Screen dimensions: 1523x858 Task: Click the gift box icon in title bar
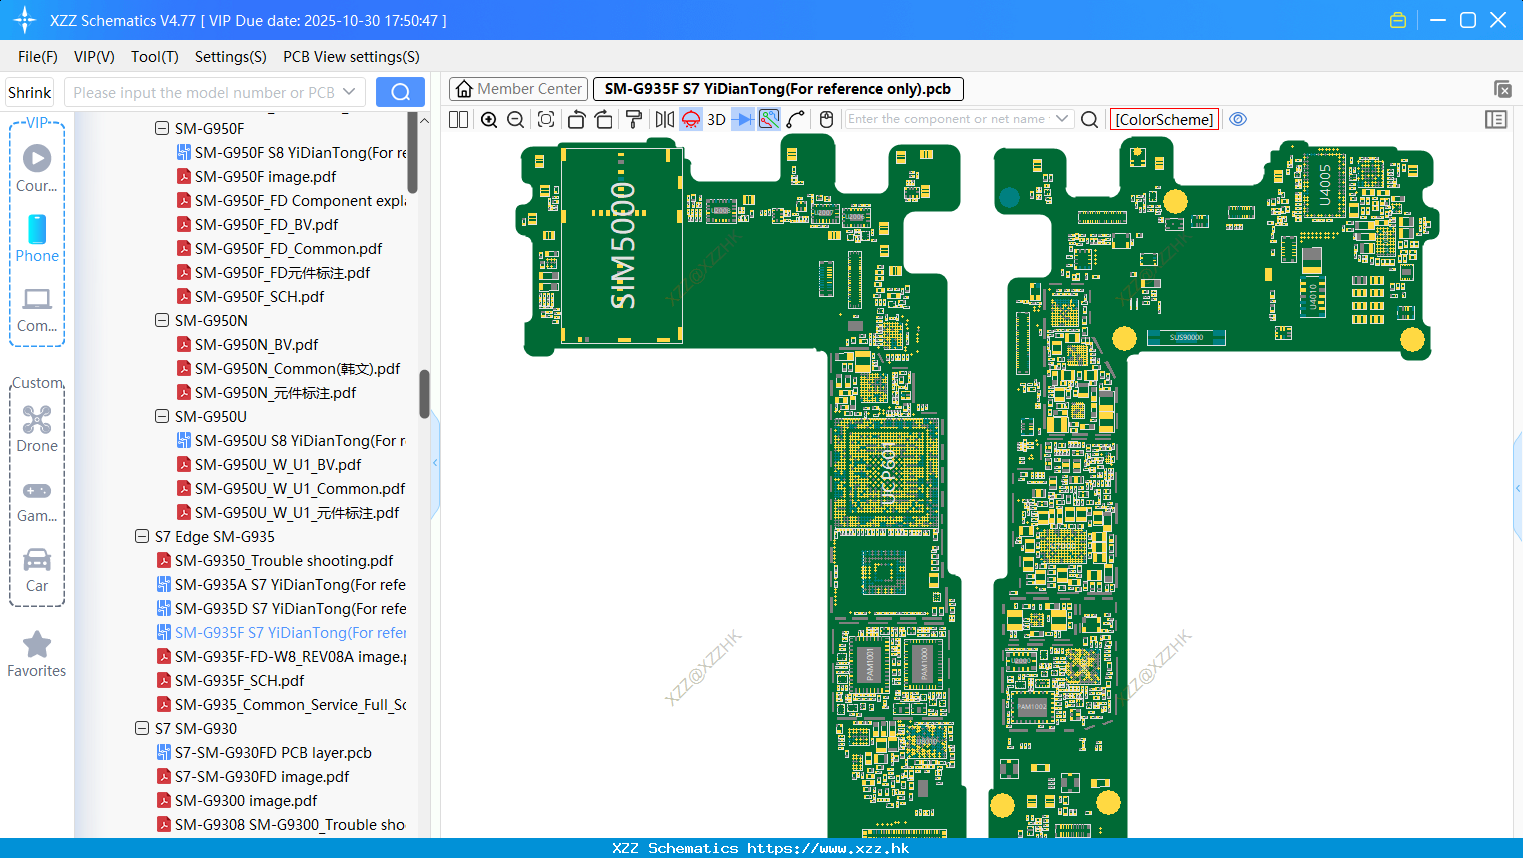tap(1398, 20)
